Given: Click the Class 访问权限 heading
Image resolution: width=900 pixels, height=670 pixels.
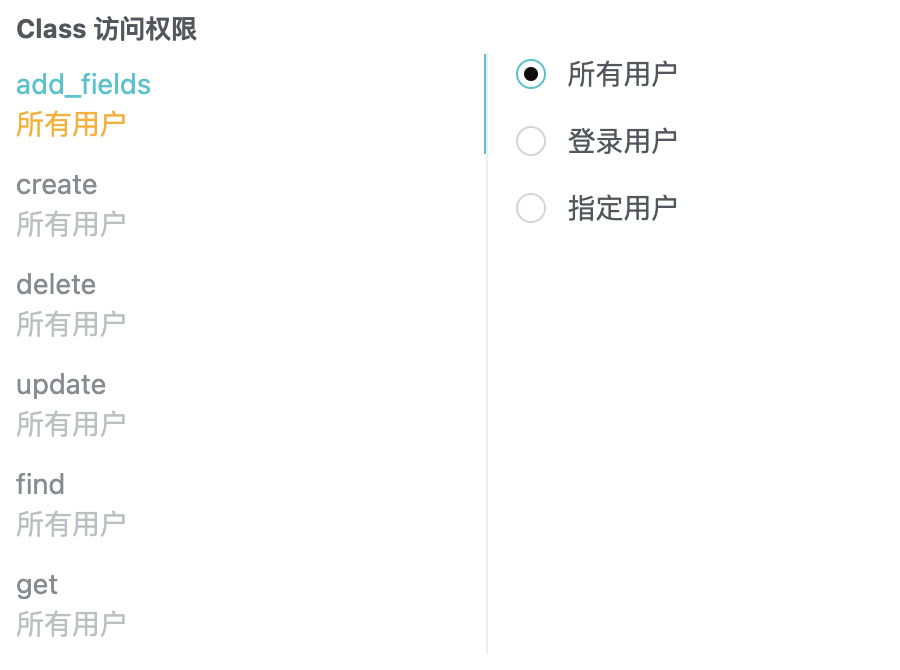Looking at the screenshot, I should (x=106, y=30).
